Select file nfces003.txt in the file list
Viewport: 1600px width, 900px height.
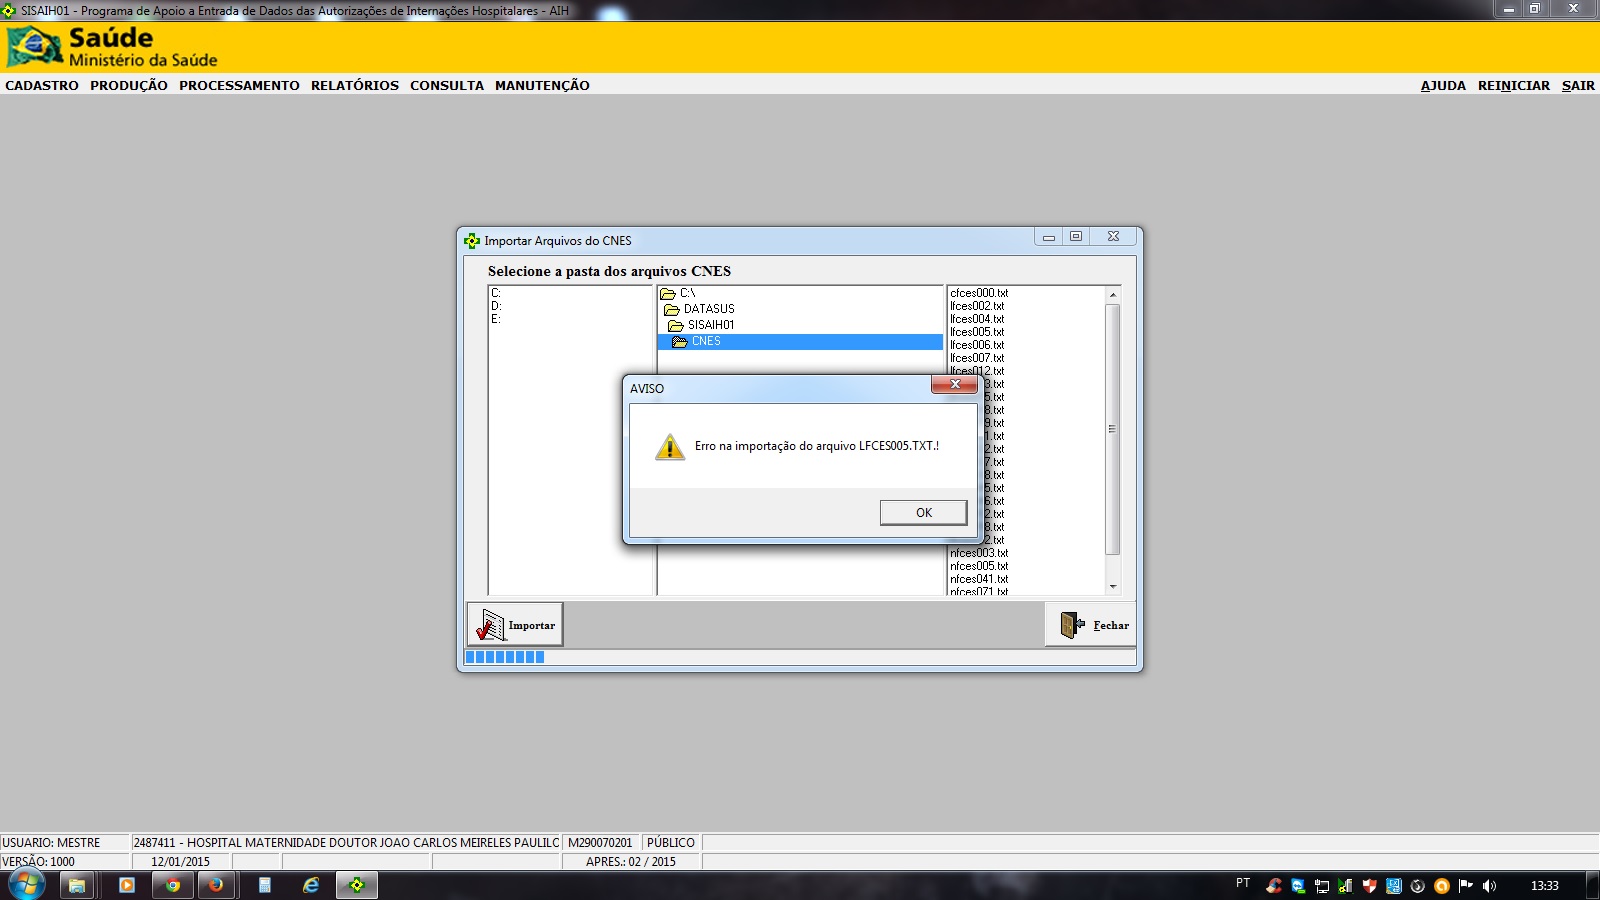979,553
